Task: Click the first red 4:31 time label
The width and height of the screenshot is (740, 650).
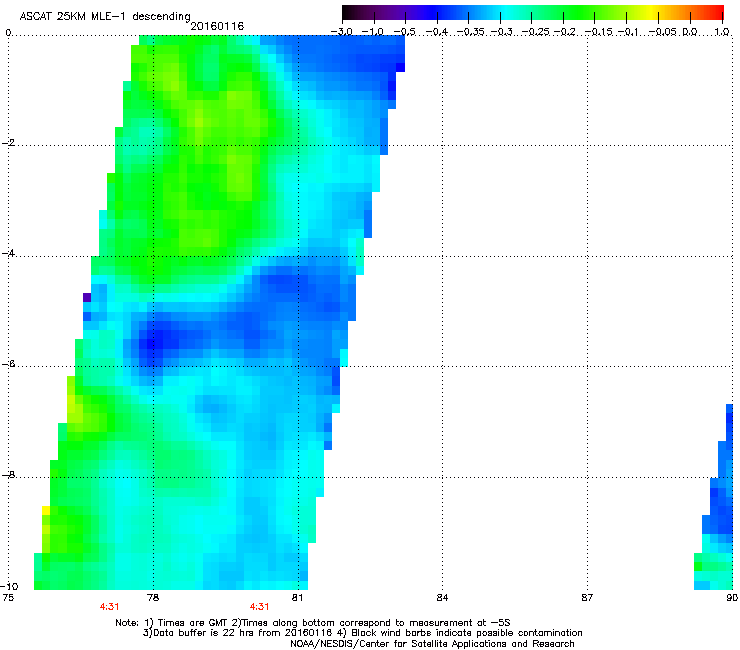Action: tap(109, 607)
